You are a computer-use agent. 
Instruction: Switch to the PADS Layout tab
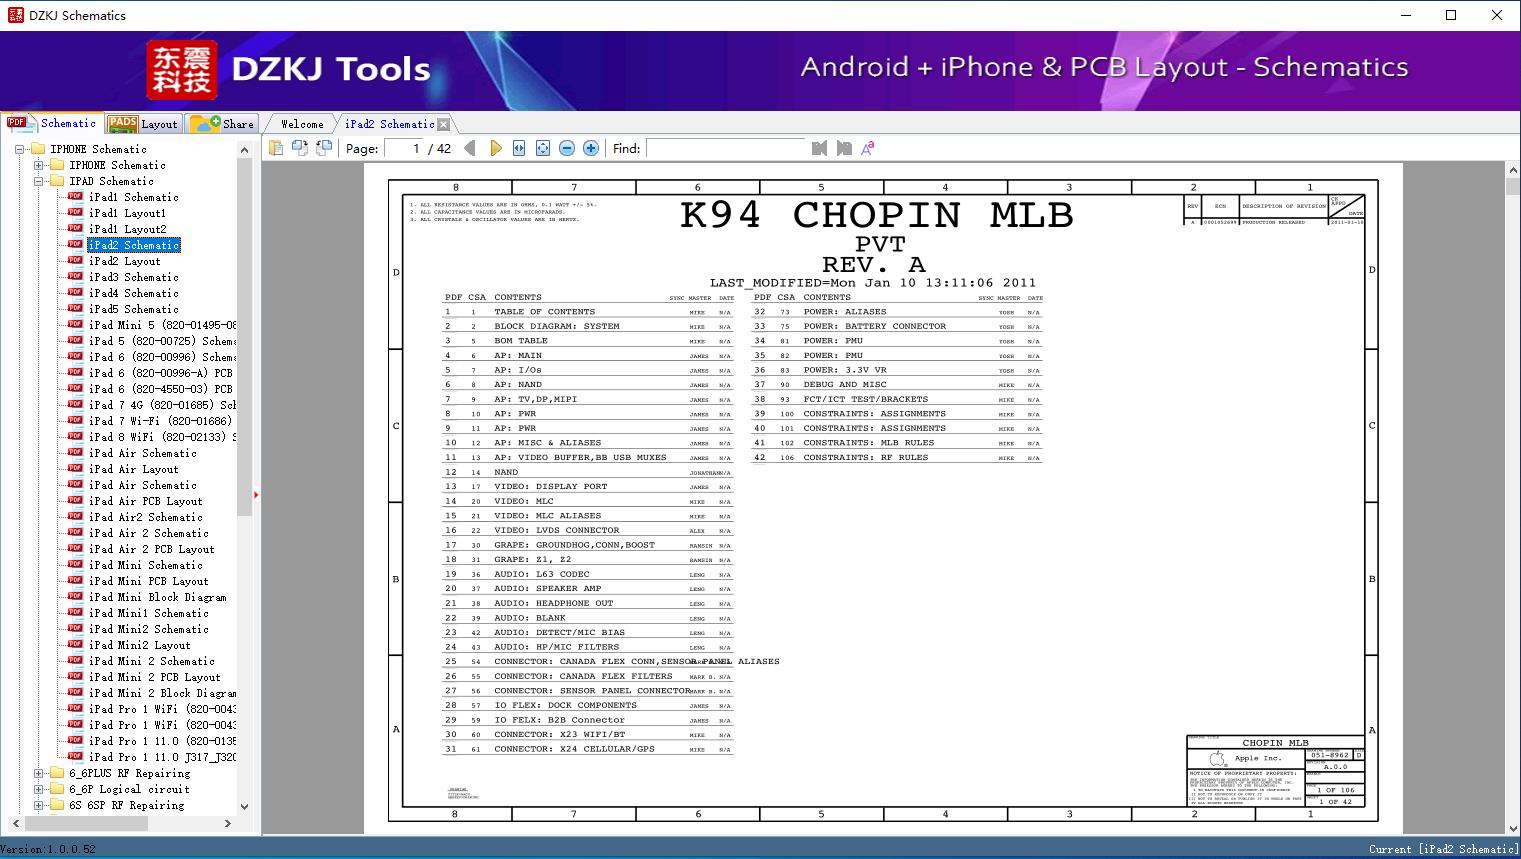click(x=142, y=124)
